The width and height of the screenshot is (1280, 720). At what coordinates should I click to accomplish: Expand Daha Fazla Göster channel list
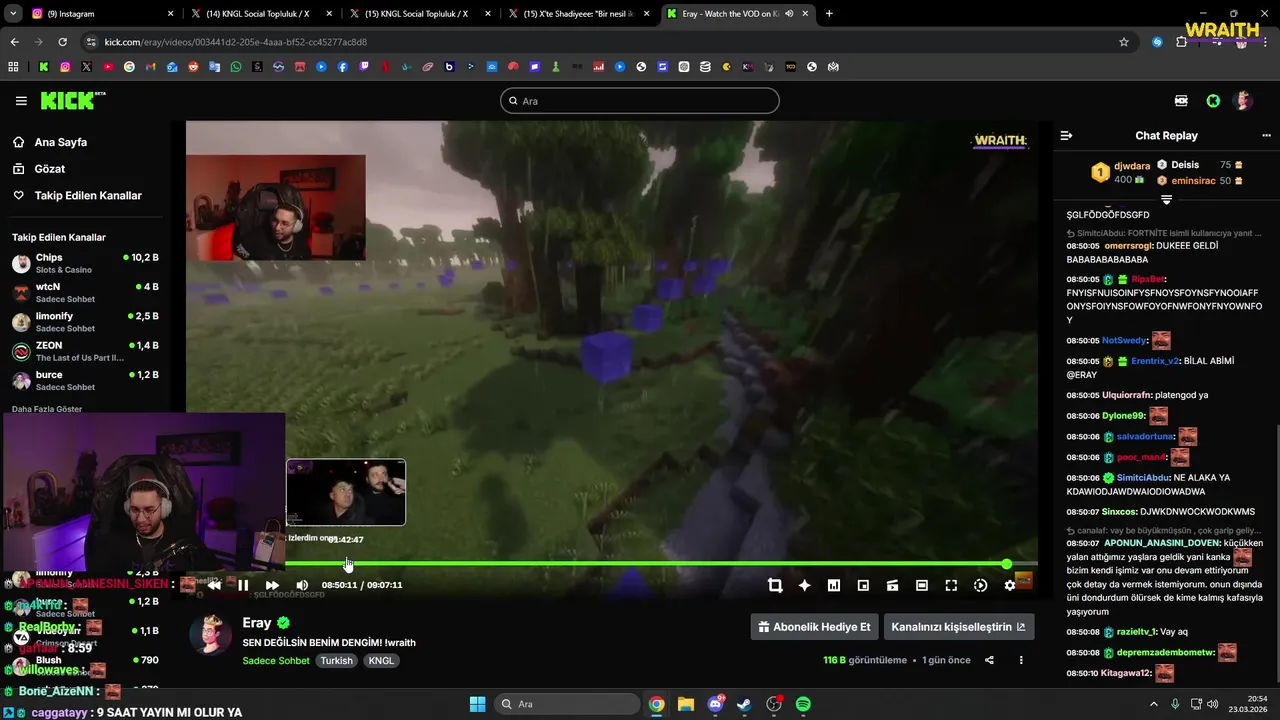pyautogui.click(x=47, y=409)
